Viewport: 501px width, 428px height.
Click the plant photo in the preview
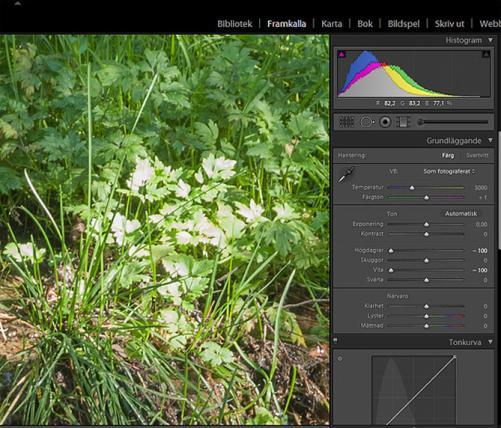click(x=164, y=230)
